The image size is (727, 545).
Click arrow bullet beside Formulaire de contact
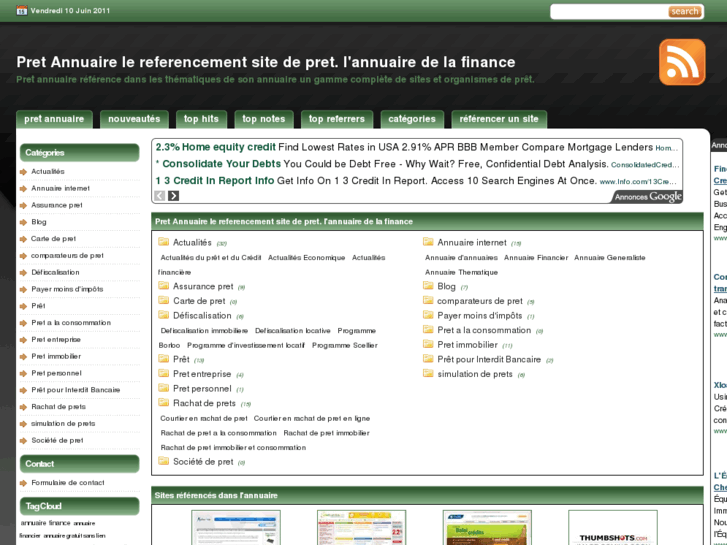pos(23,483)
